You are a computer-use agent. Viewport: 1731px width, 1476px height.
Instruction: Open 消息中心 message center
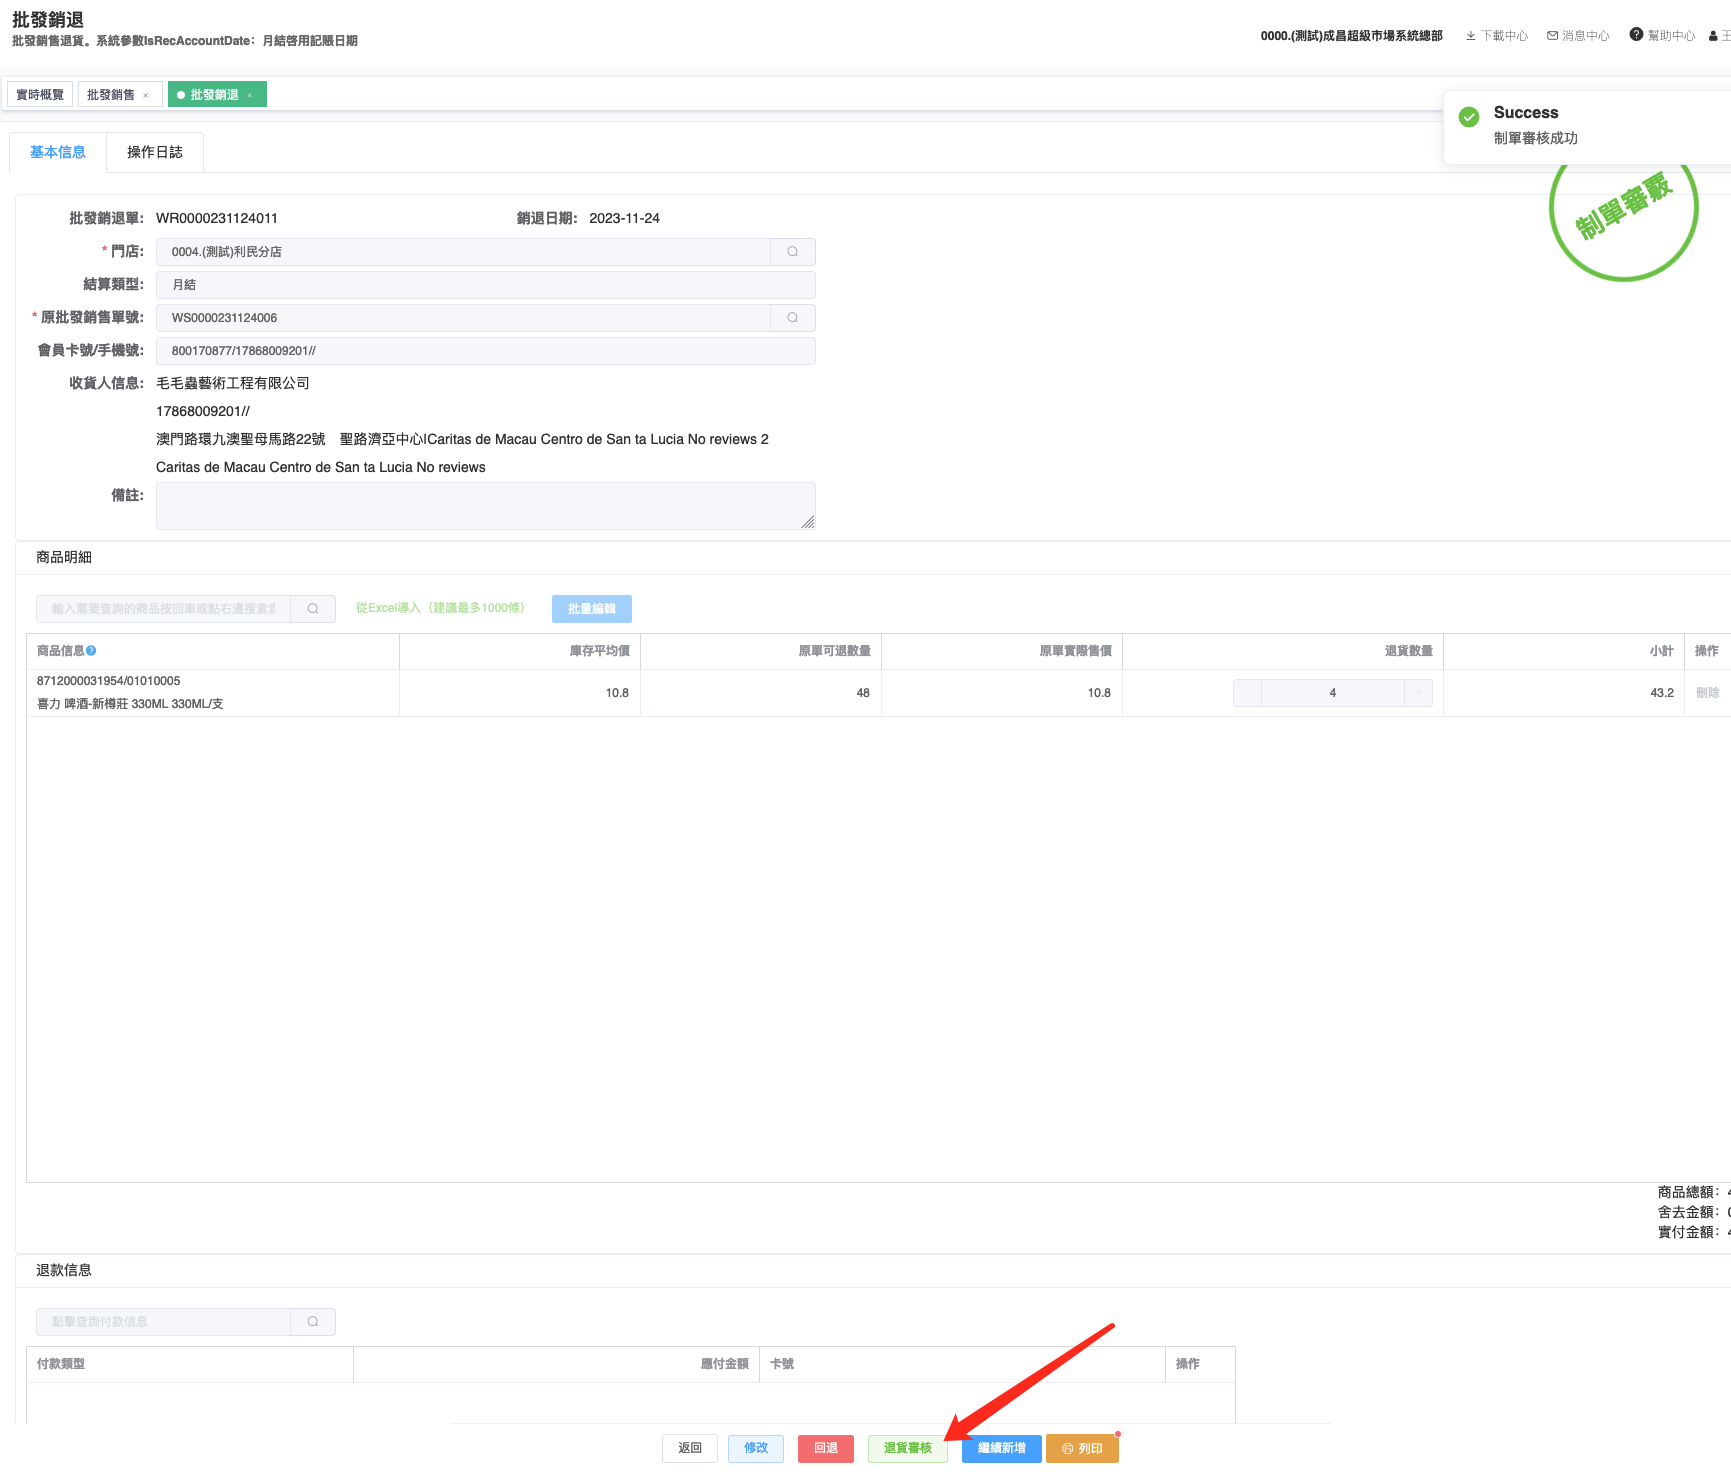[x=1578, y=36]
